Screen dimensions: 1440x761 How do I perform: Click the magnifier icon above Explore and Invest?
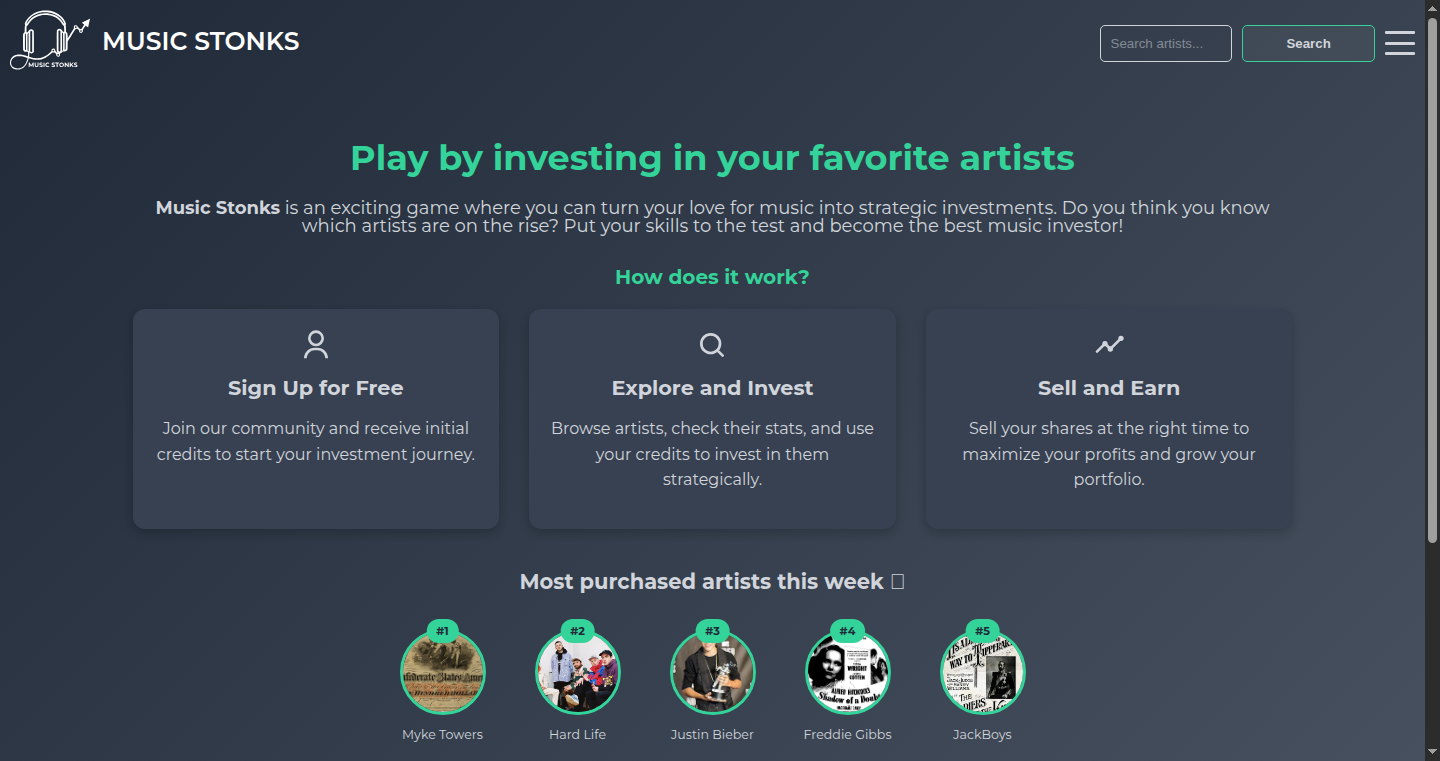click(712, 345)
